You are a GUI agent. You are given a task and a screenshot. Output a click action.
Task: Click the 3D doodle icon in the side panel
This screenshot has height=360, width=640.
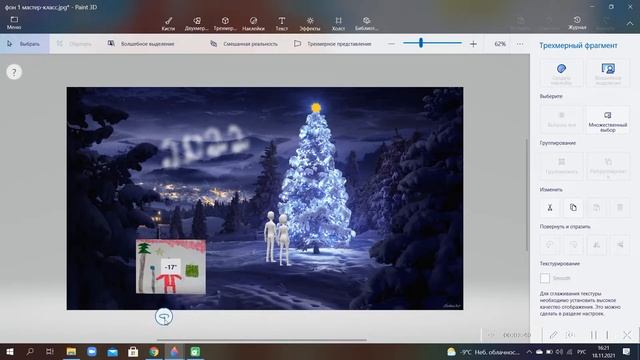tap(561, 73)
